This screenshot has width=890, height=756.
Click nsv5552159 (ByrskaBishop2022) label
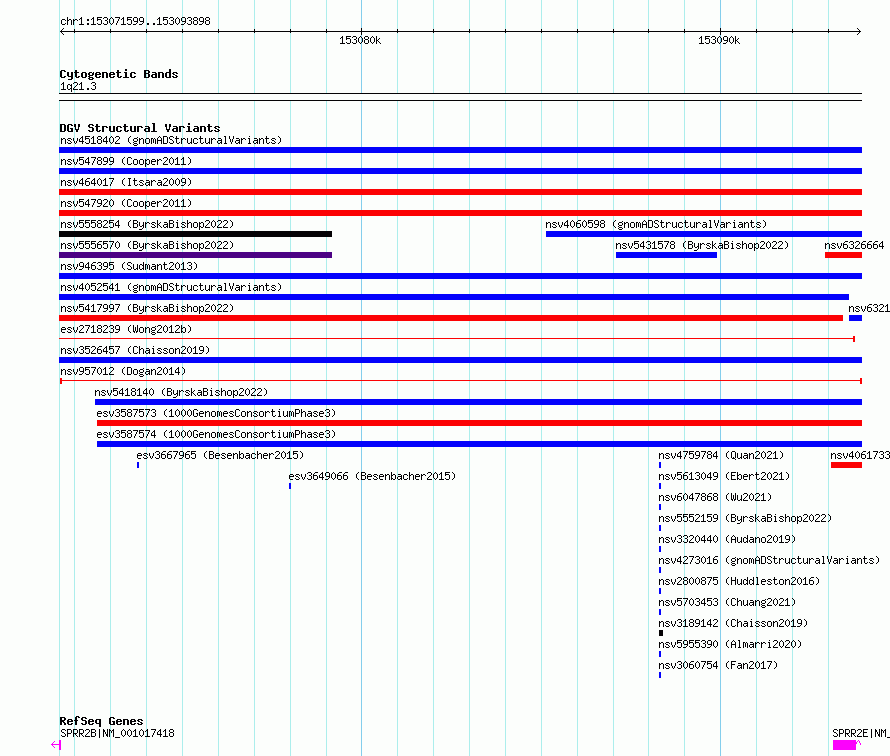pyautogui.click(x=745, y=518)
